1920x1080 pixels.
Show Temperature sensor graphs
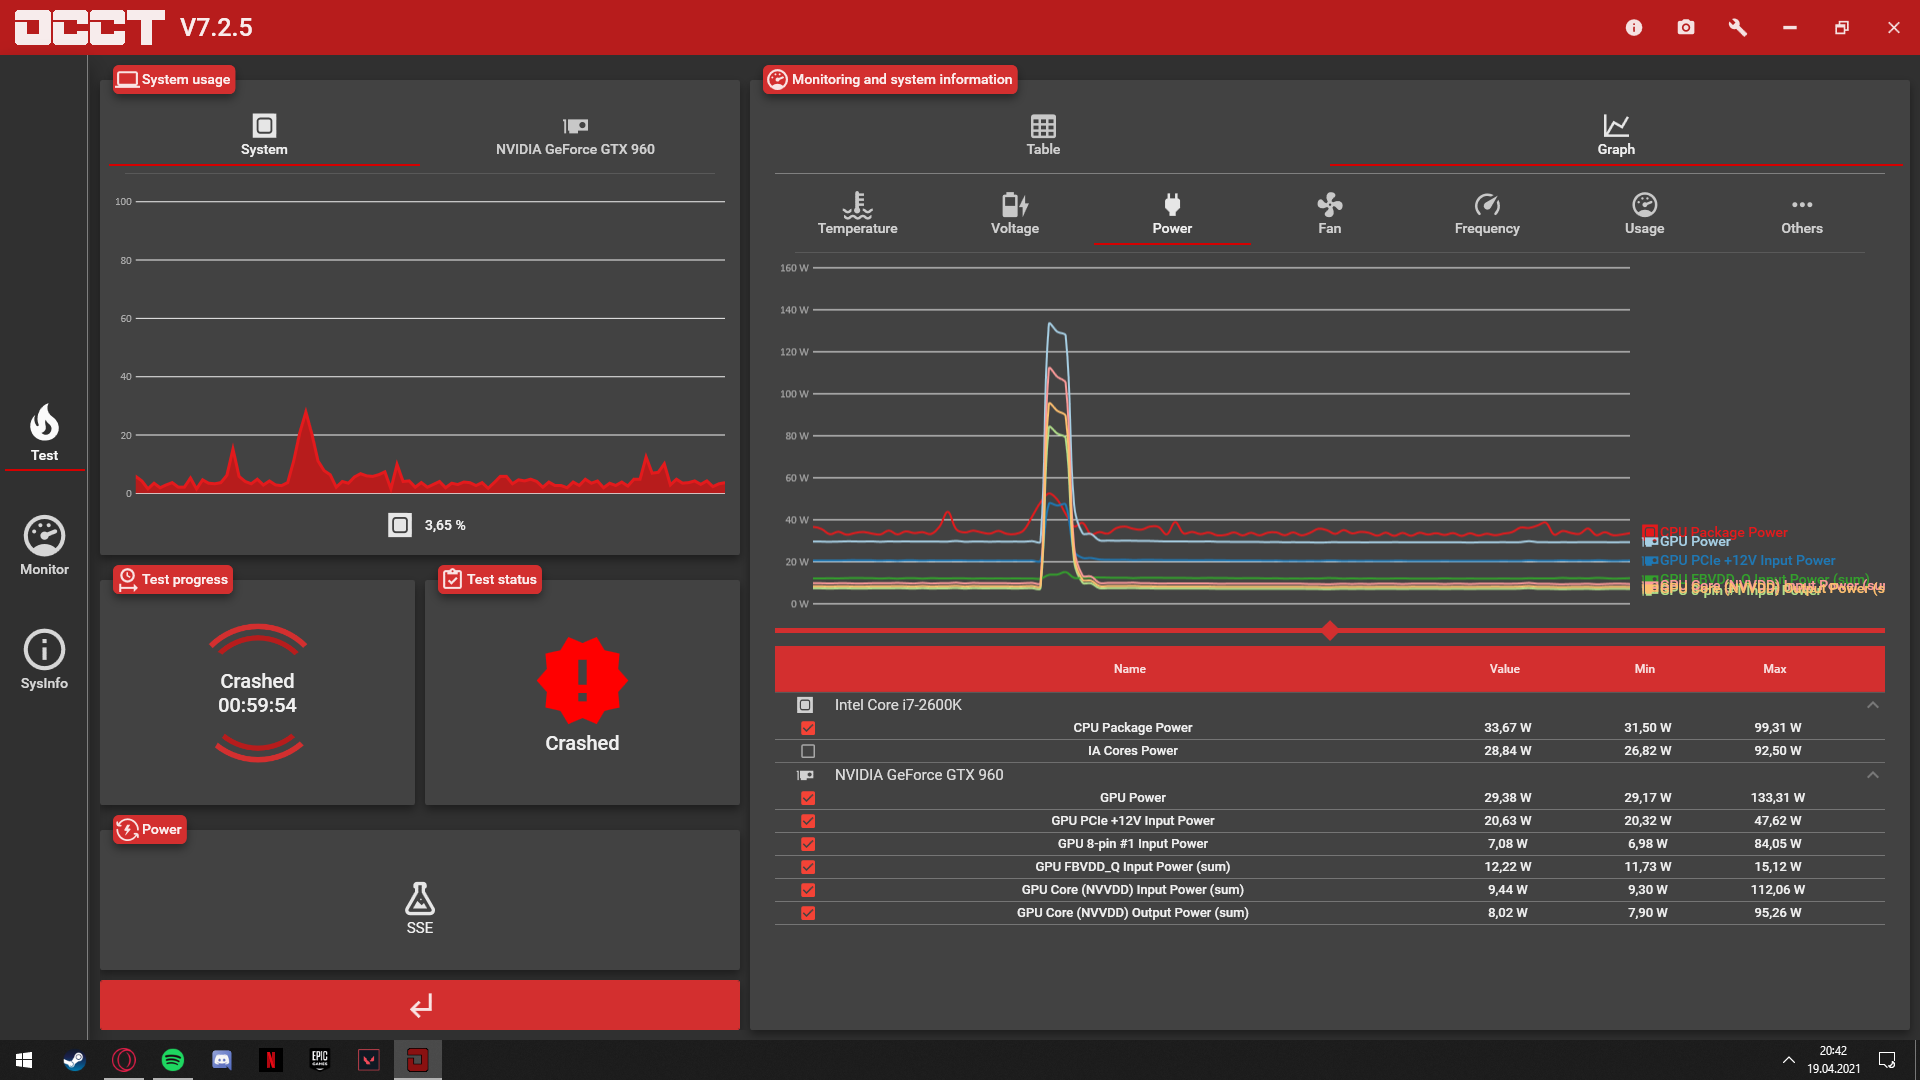pos(857,214)
